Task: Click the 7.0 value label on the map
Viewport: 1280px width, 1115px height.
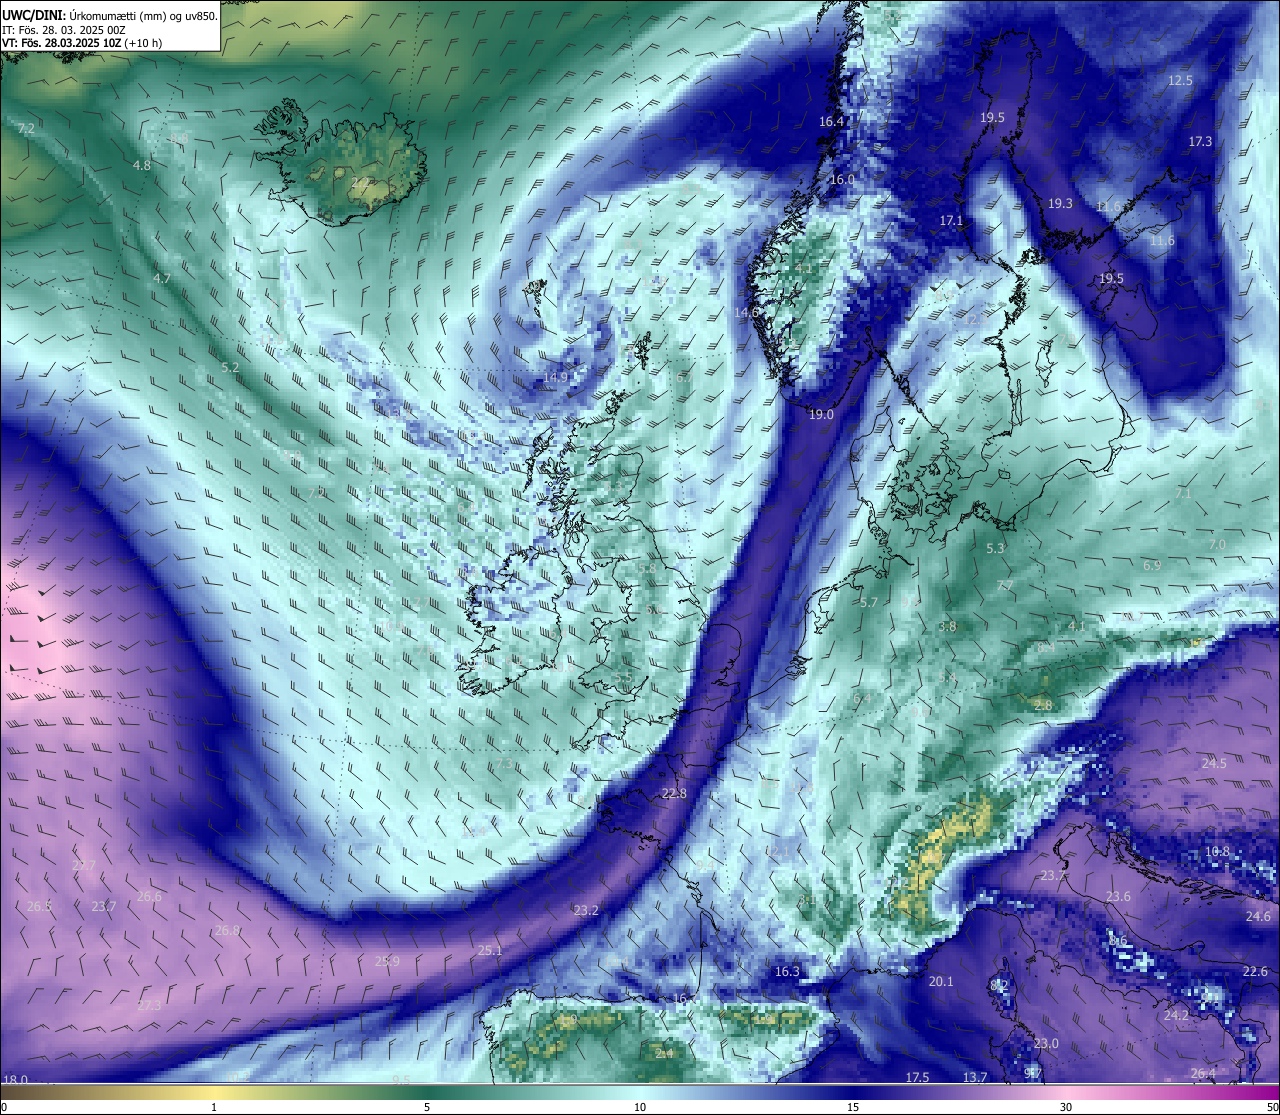Action: (x=1217, y=545)
